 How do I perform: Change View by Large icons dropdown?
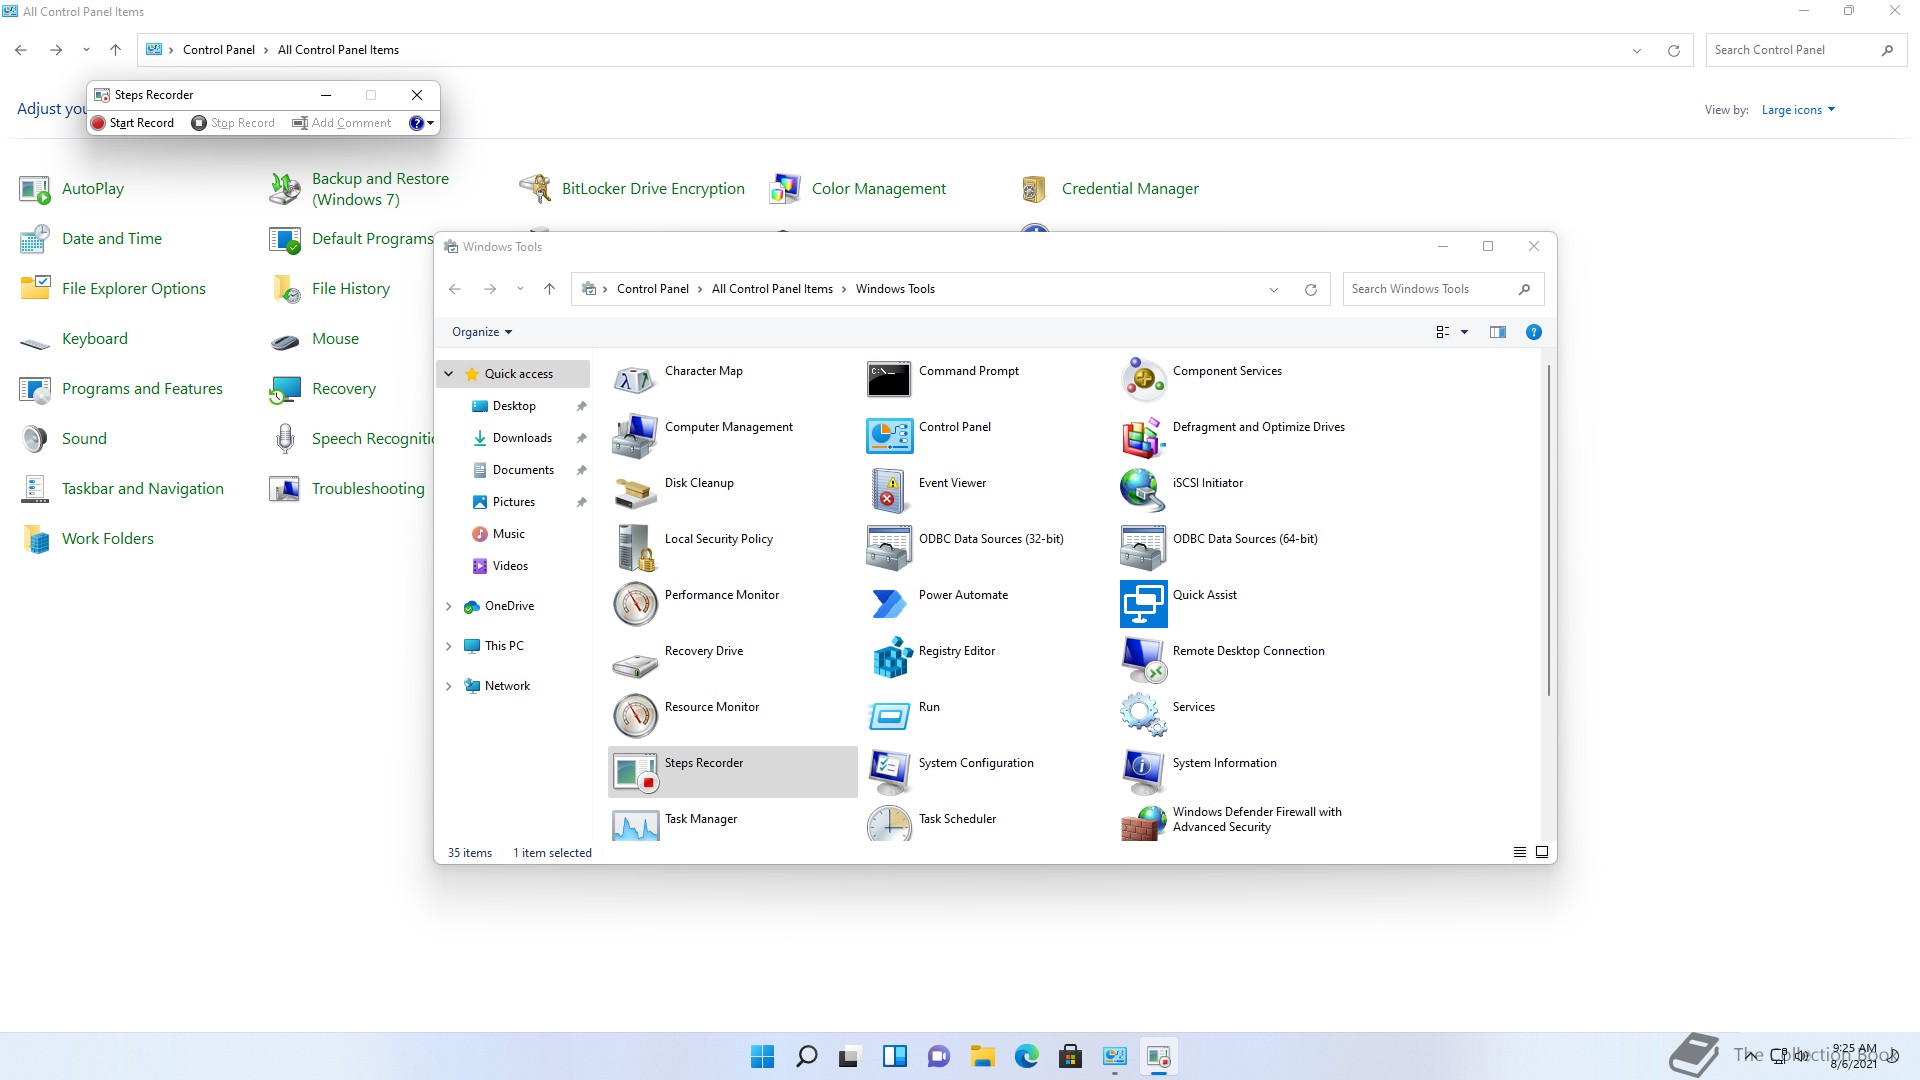click(1798, 110)
